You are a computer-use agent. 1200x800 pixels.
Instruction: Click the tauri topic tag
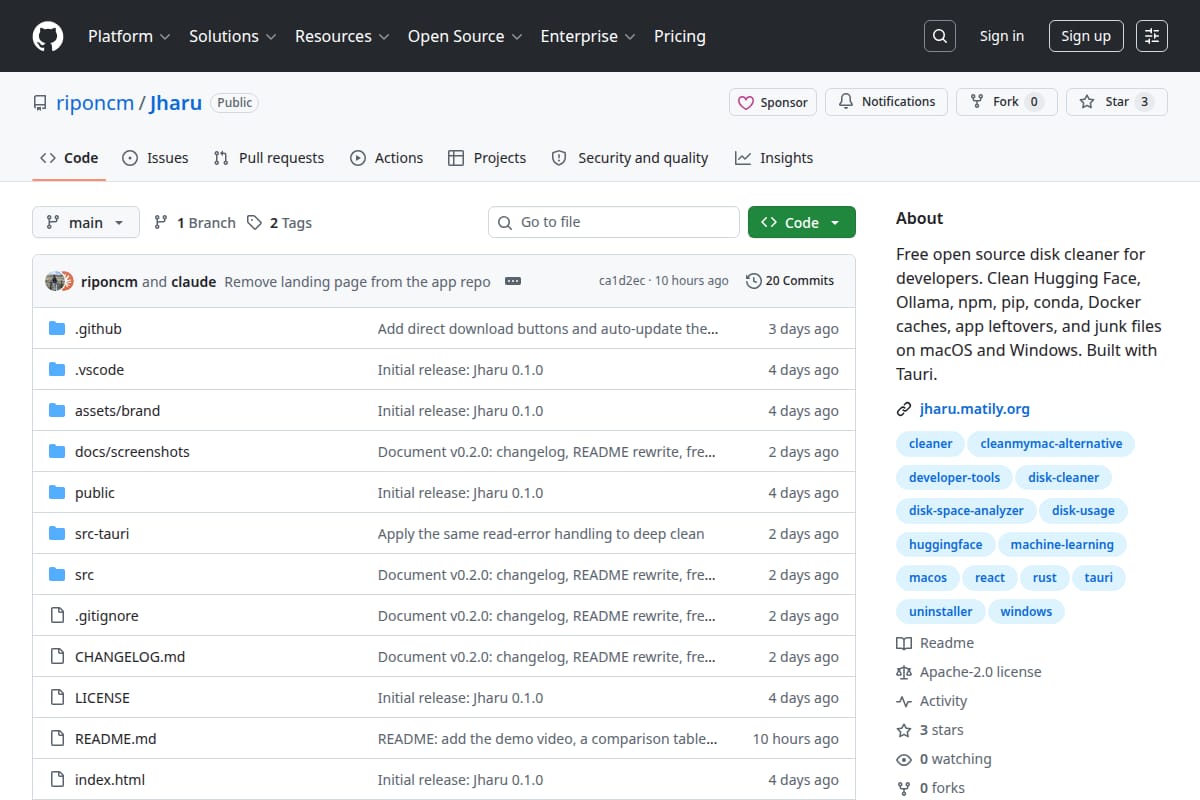pos(1099,578)
